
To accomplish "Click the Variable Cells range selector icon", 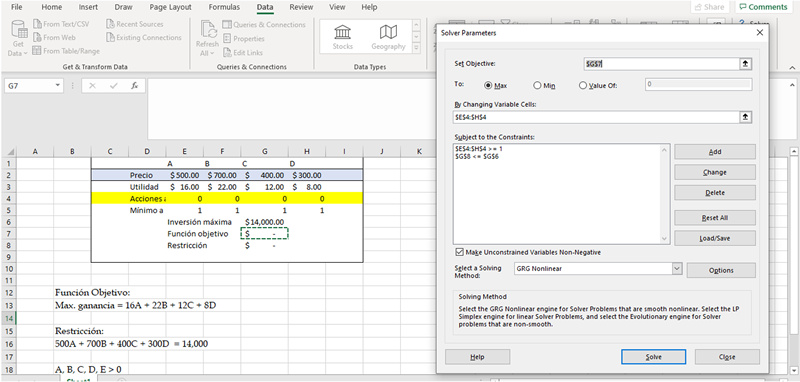I will click(745, 117).
